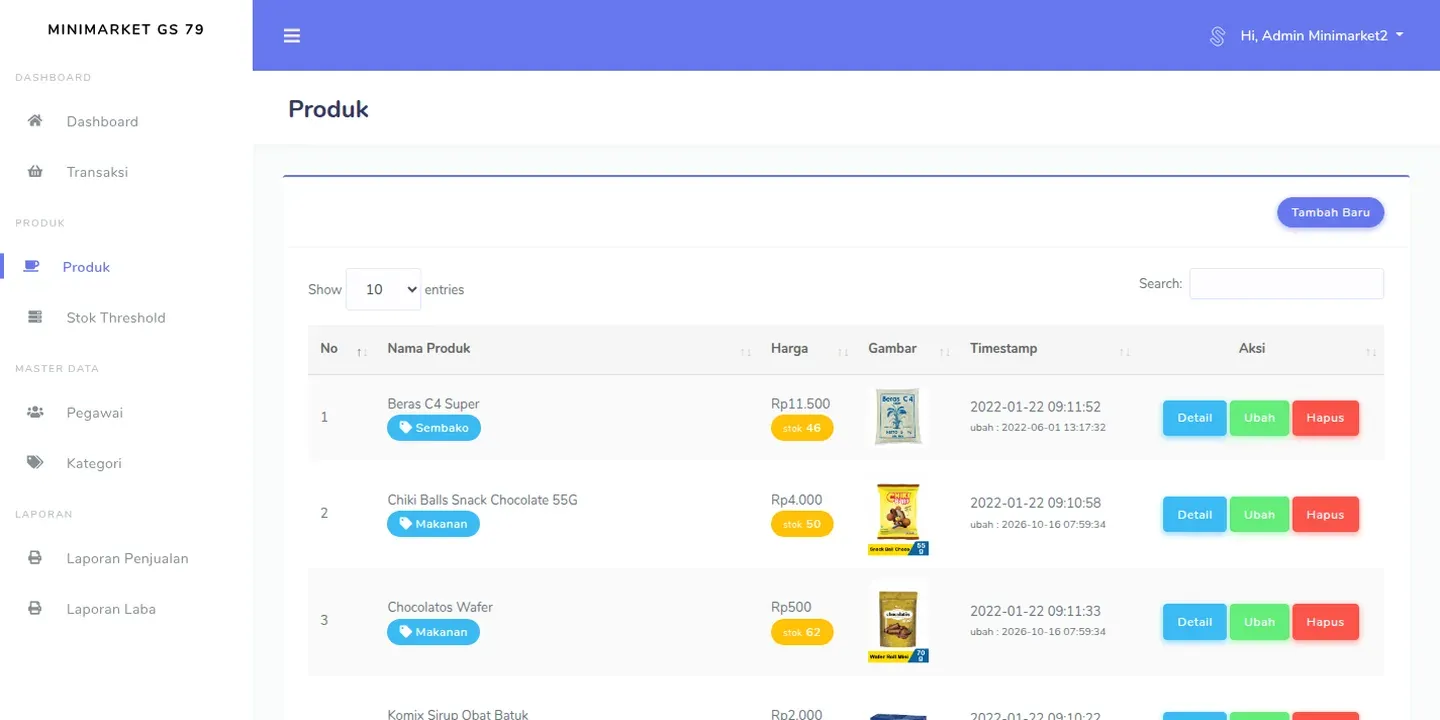Click the Search input field

[x=1286, y=283]
